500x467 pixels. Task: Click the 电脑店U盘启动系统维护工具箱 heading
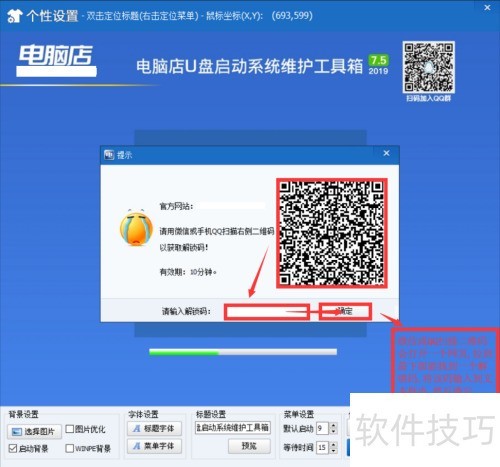pos(250,66)
